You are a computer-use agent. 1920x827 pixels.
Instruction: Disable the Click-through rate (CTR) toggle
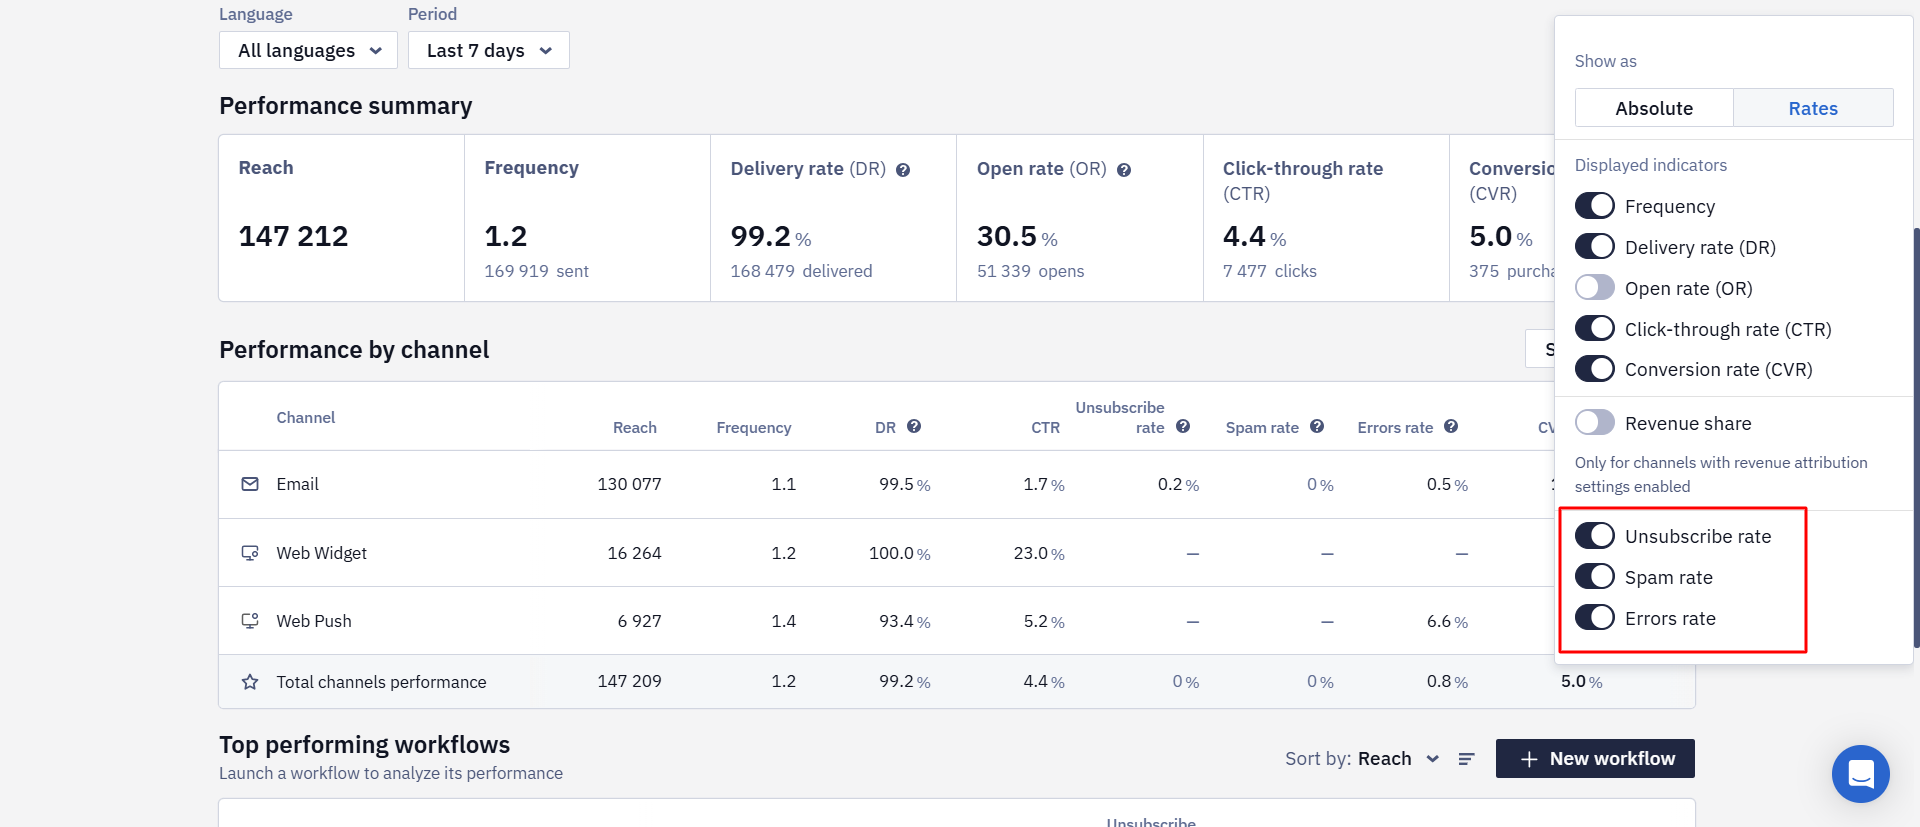point(1595,329)
